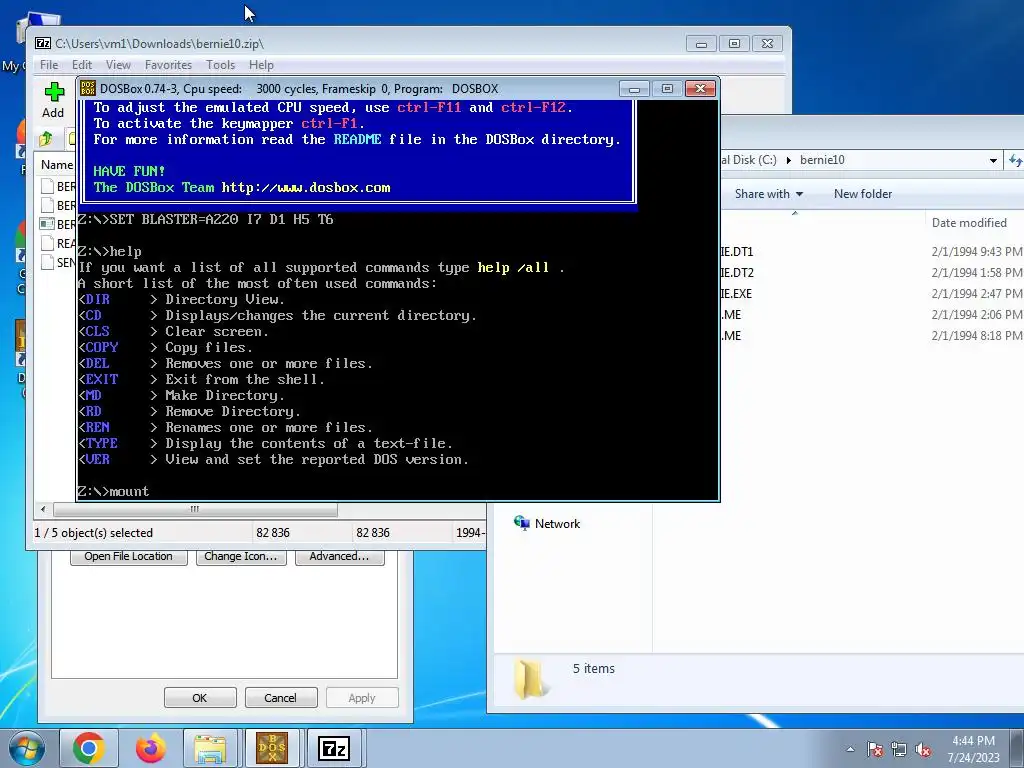1024x768 pixels.
Task: Select selected BER application file in 7-Zip
Action: [57, 224]
